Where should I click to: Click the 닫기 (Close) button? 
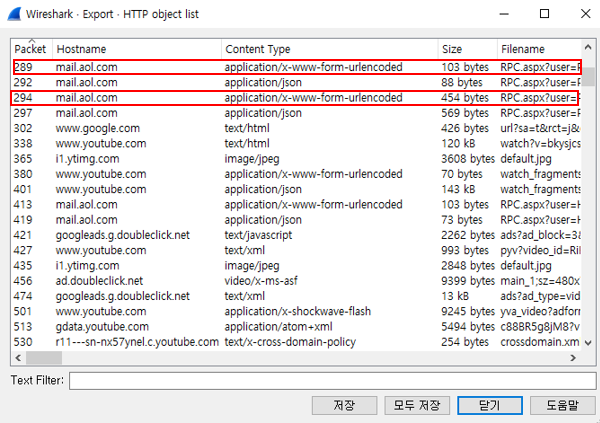(x=490, y=405)
